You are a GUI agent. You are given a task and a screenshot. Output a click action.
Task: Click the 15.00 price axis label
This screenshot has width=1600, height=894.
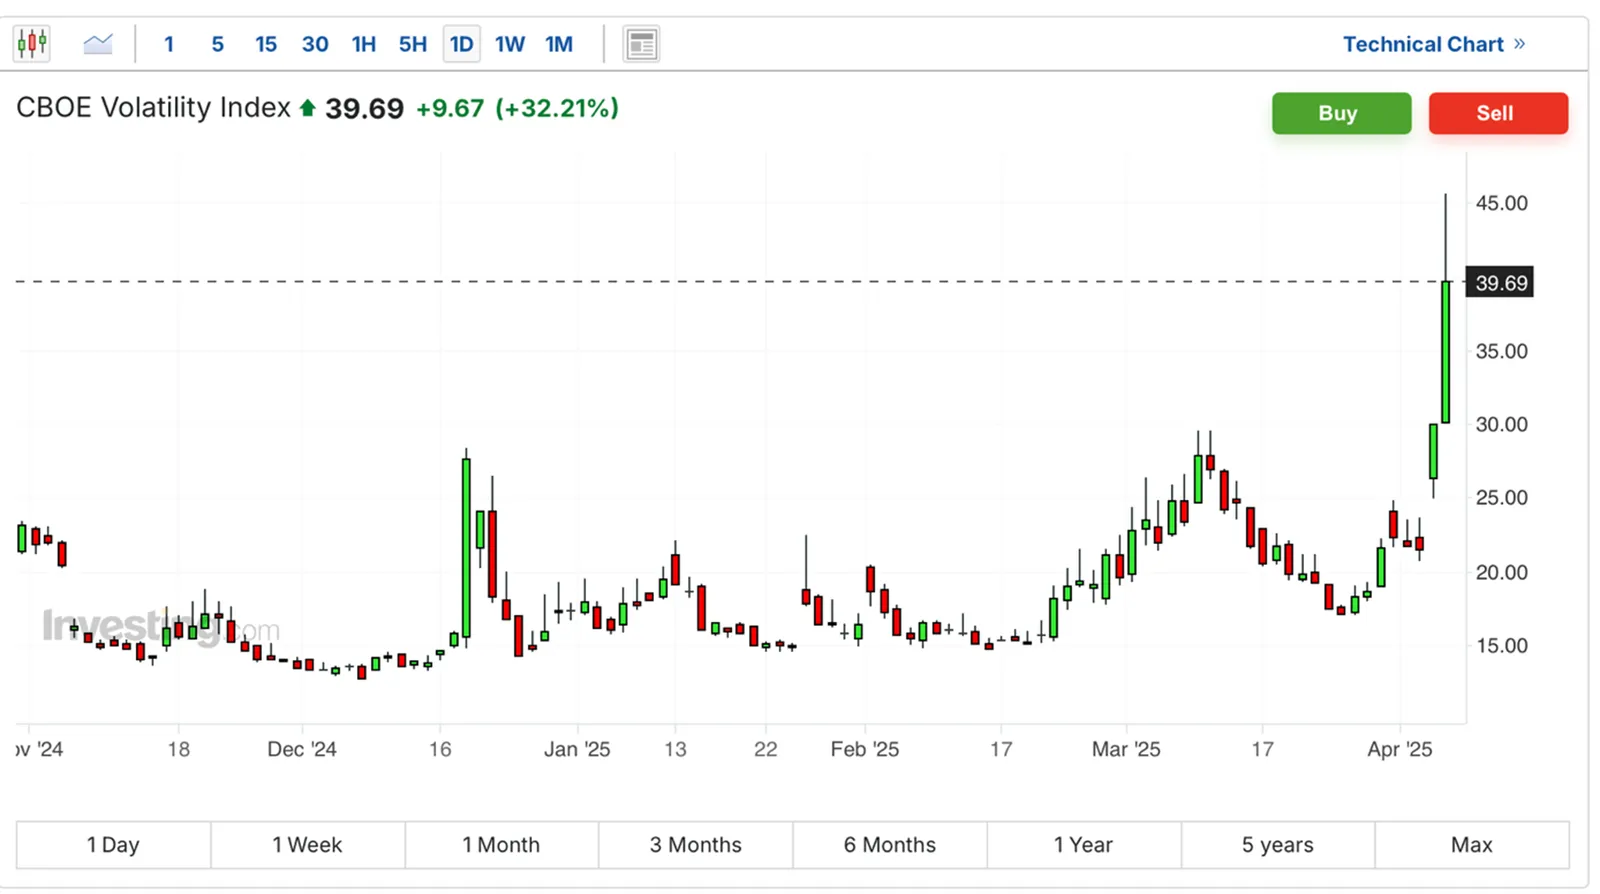coord(1501,645)
